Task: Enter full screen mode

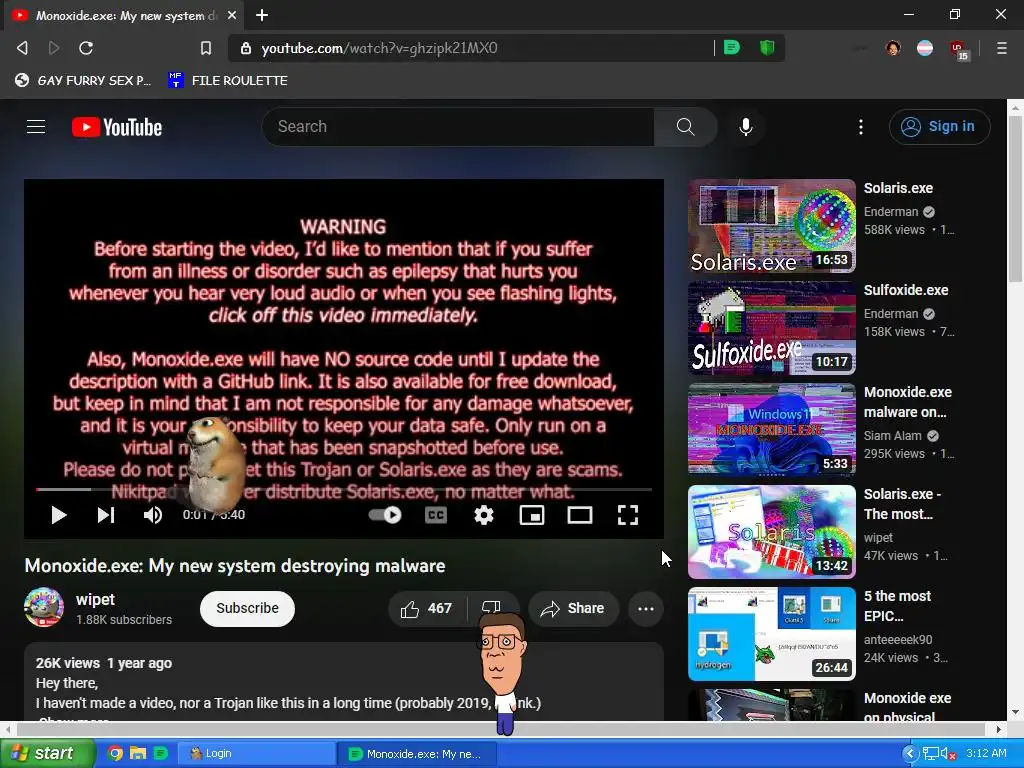Action: [x=628, y=515]
